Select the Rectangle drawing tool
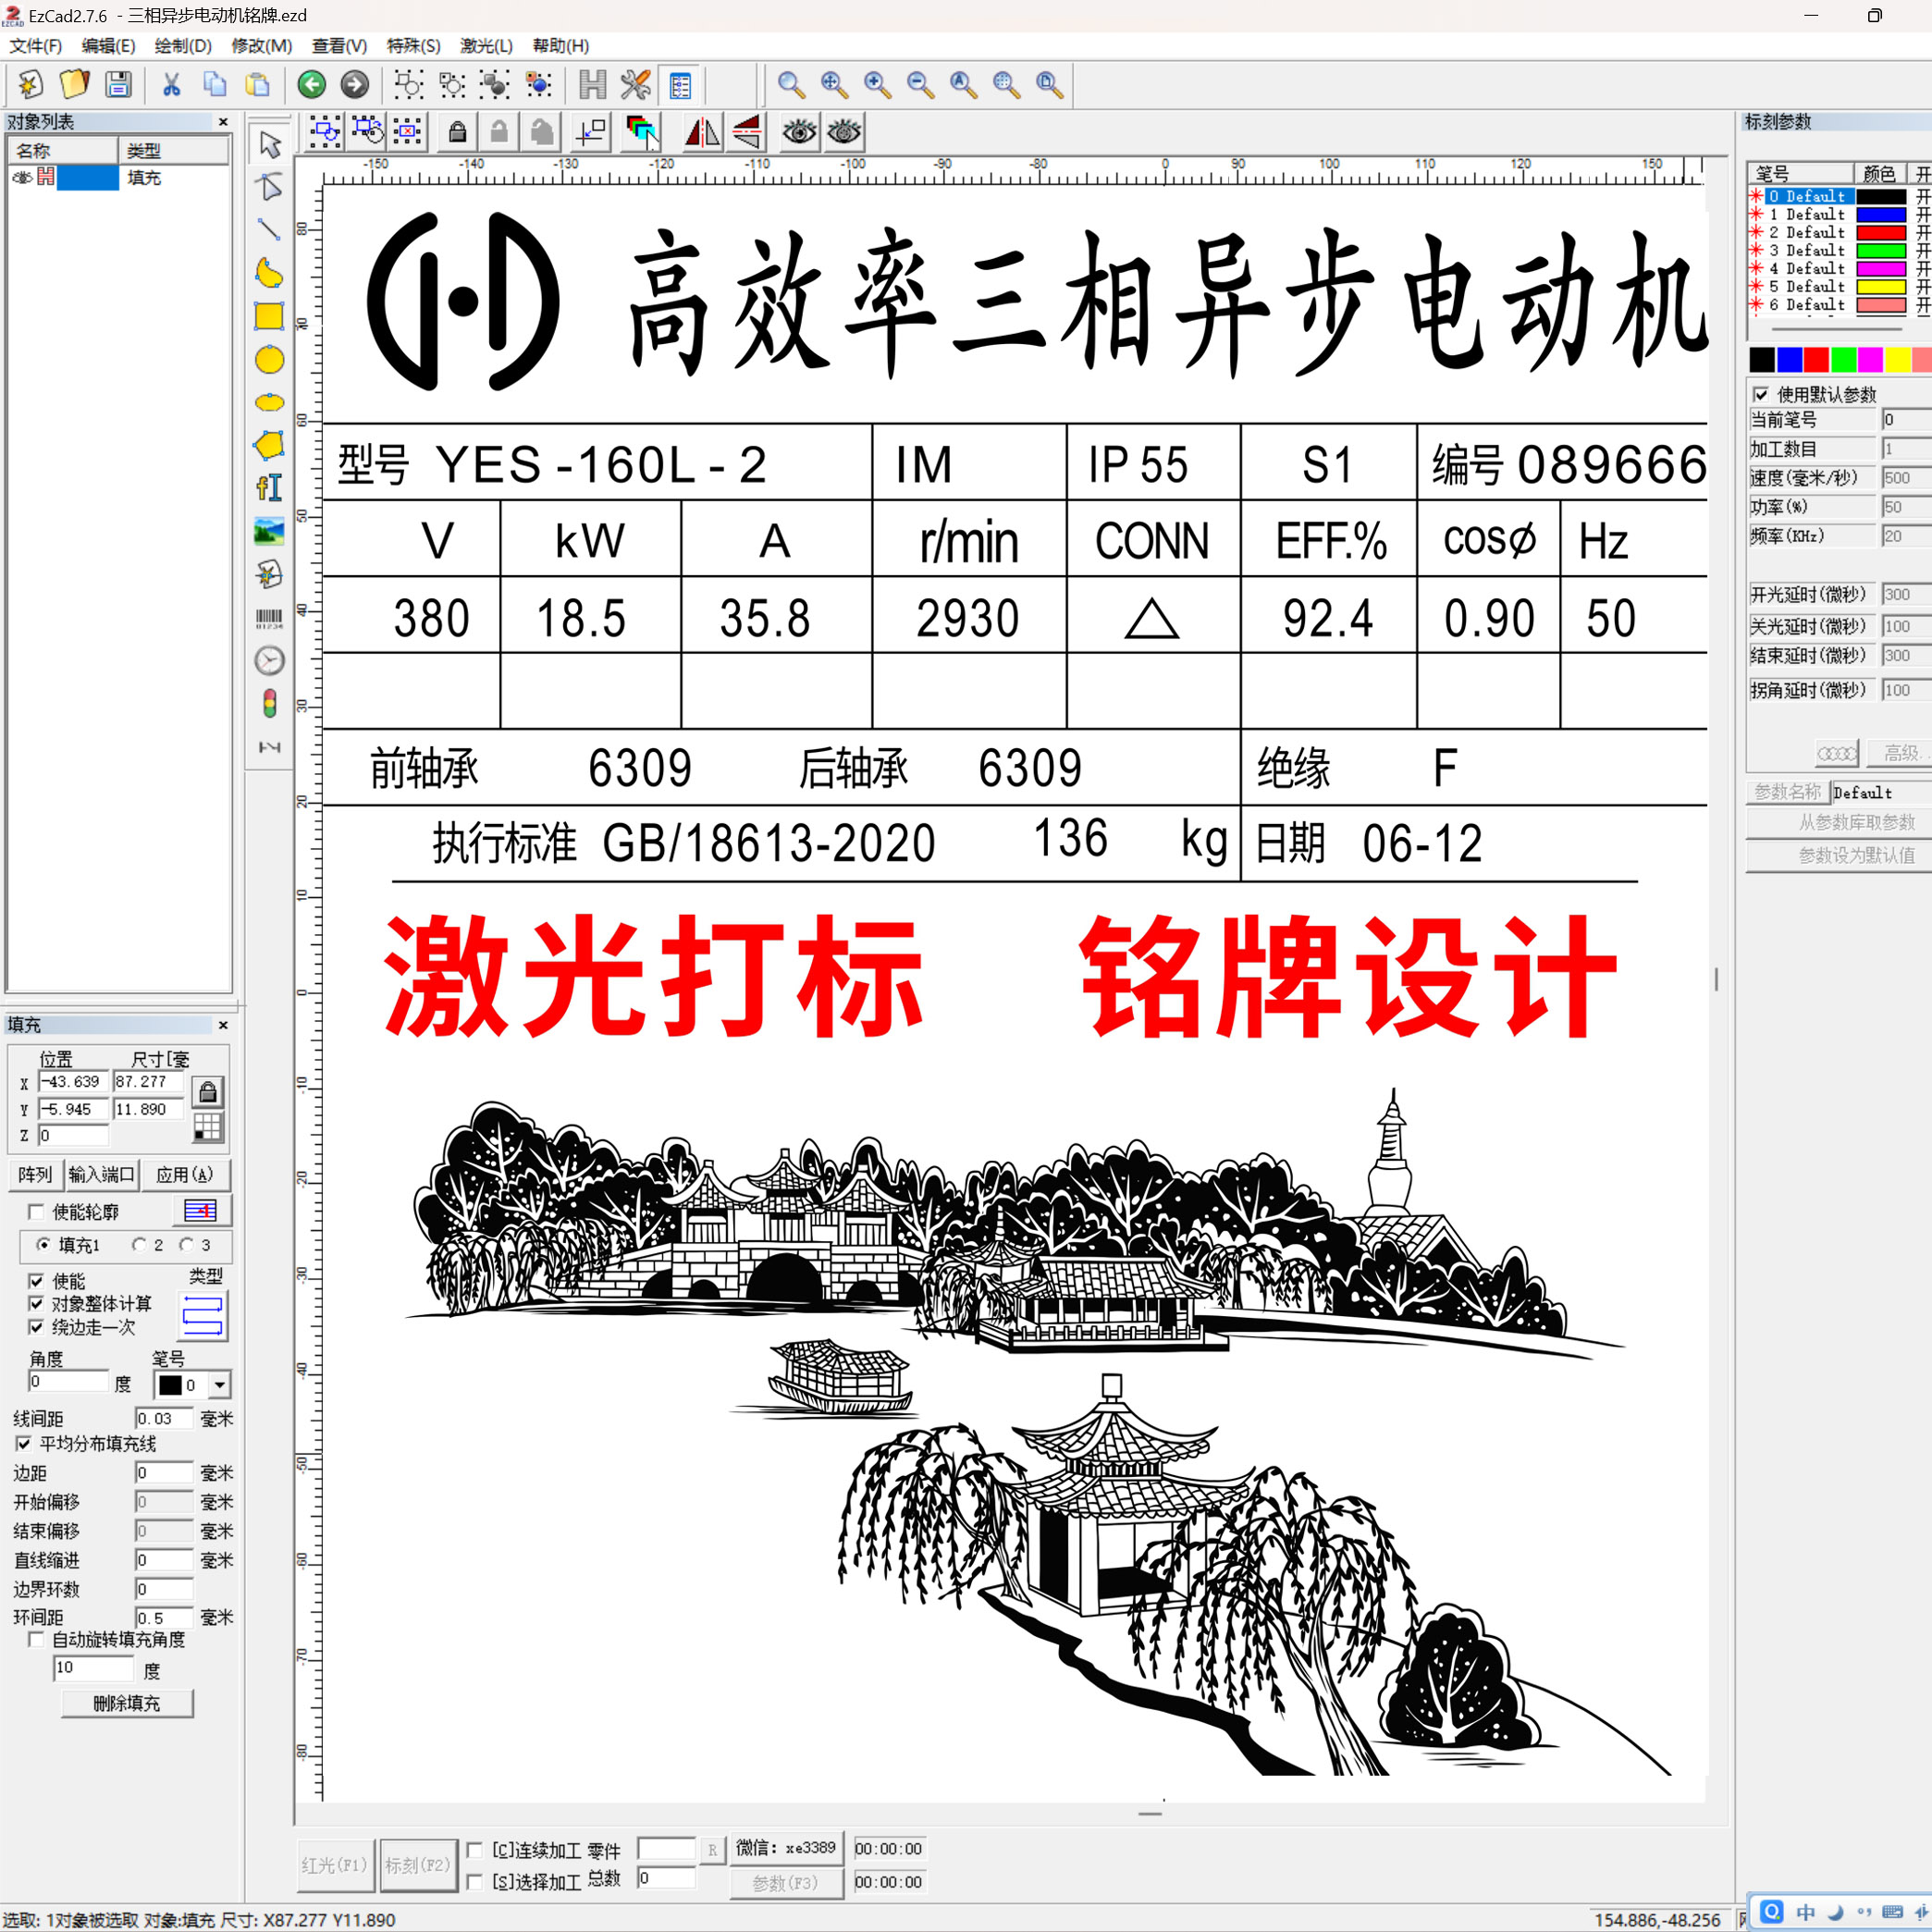This screenshot has height=1932, width=1932. point(268,317)
